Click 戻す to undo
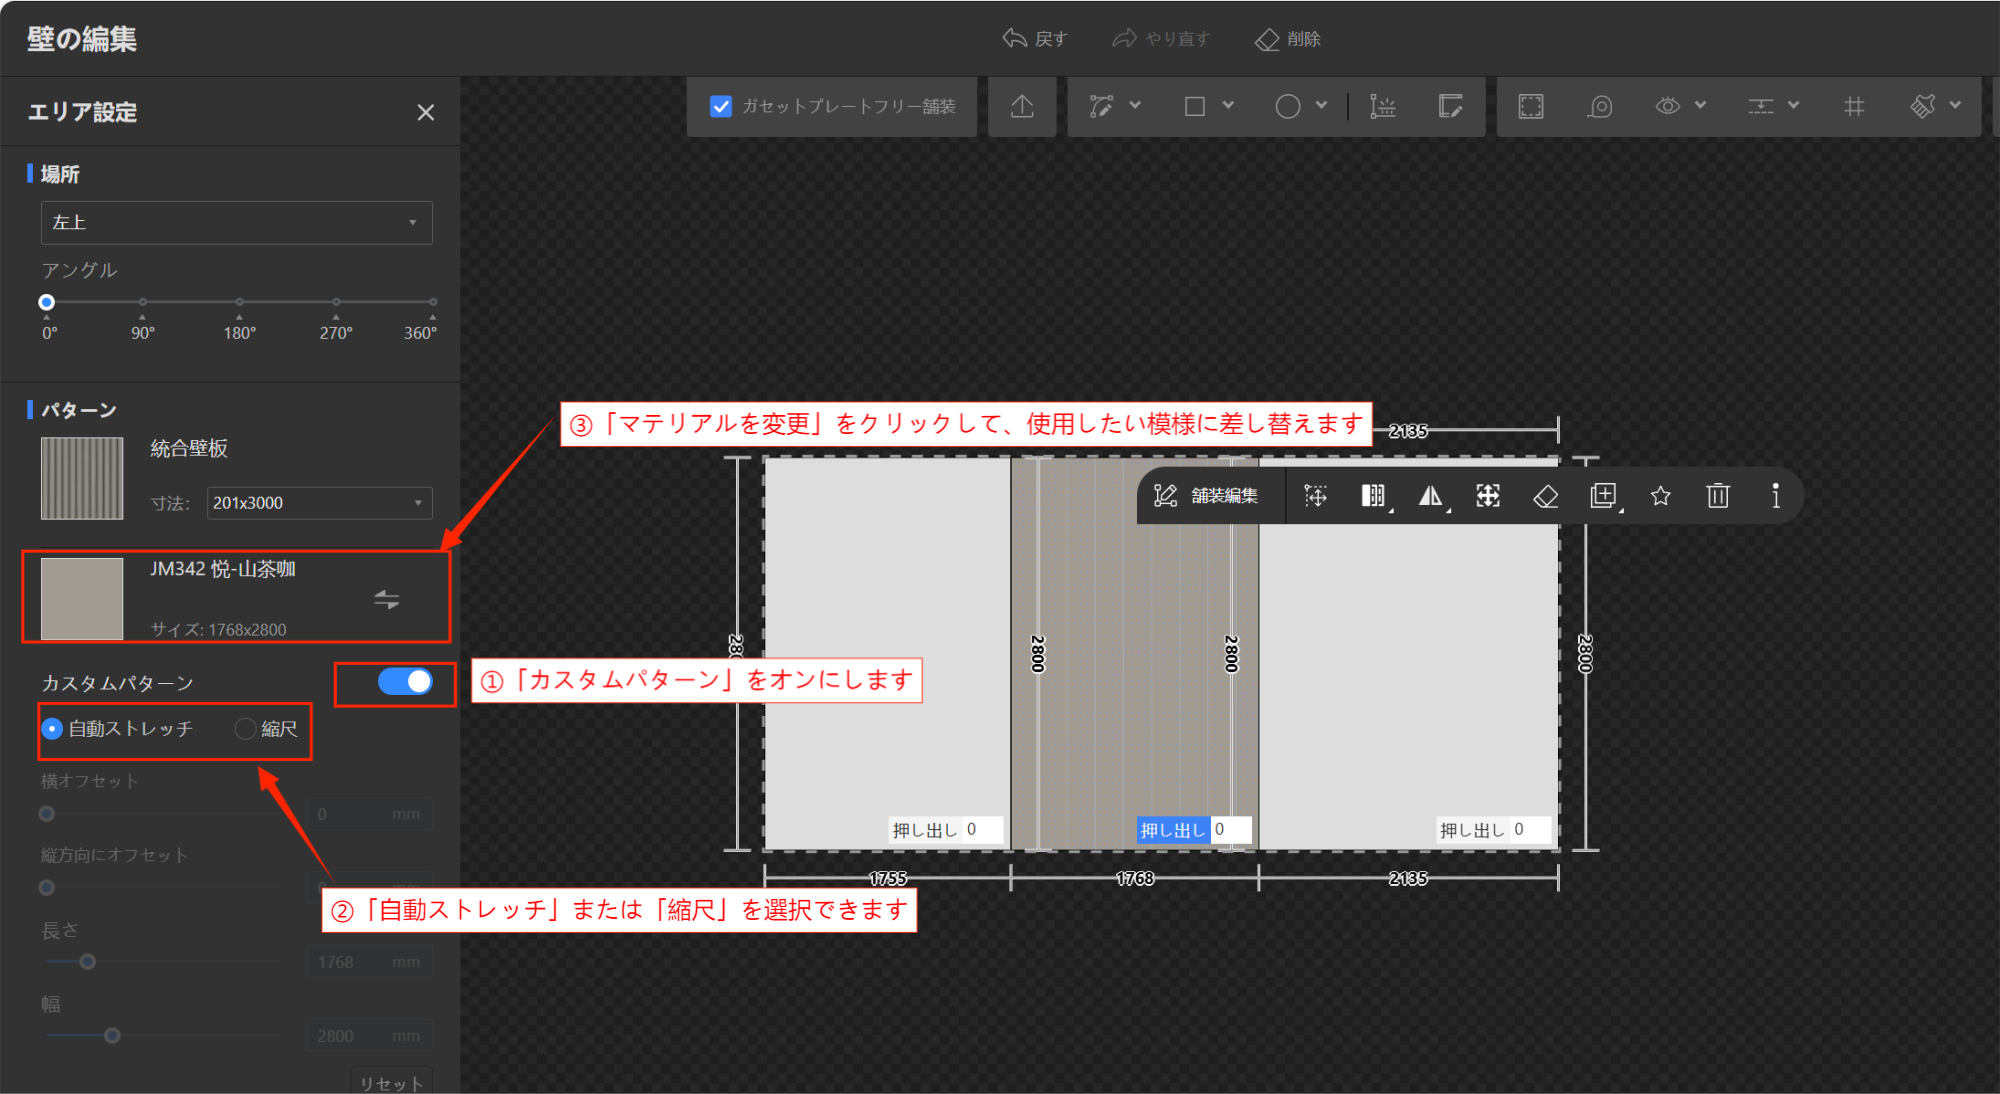 point(1035,39)
